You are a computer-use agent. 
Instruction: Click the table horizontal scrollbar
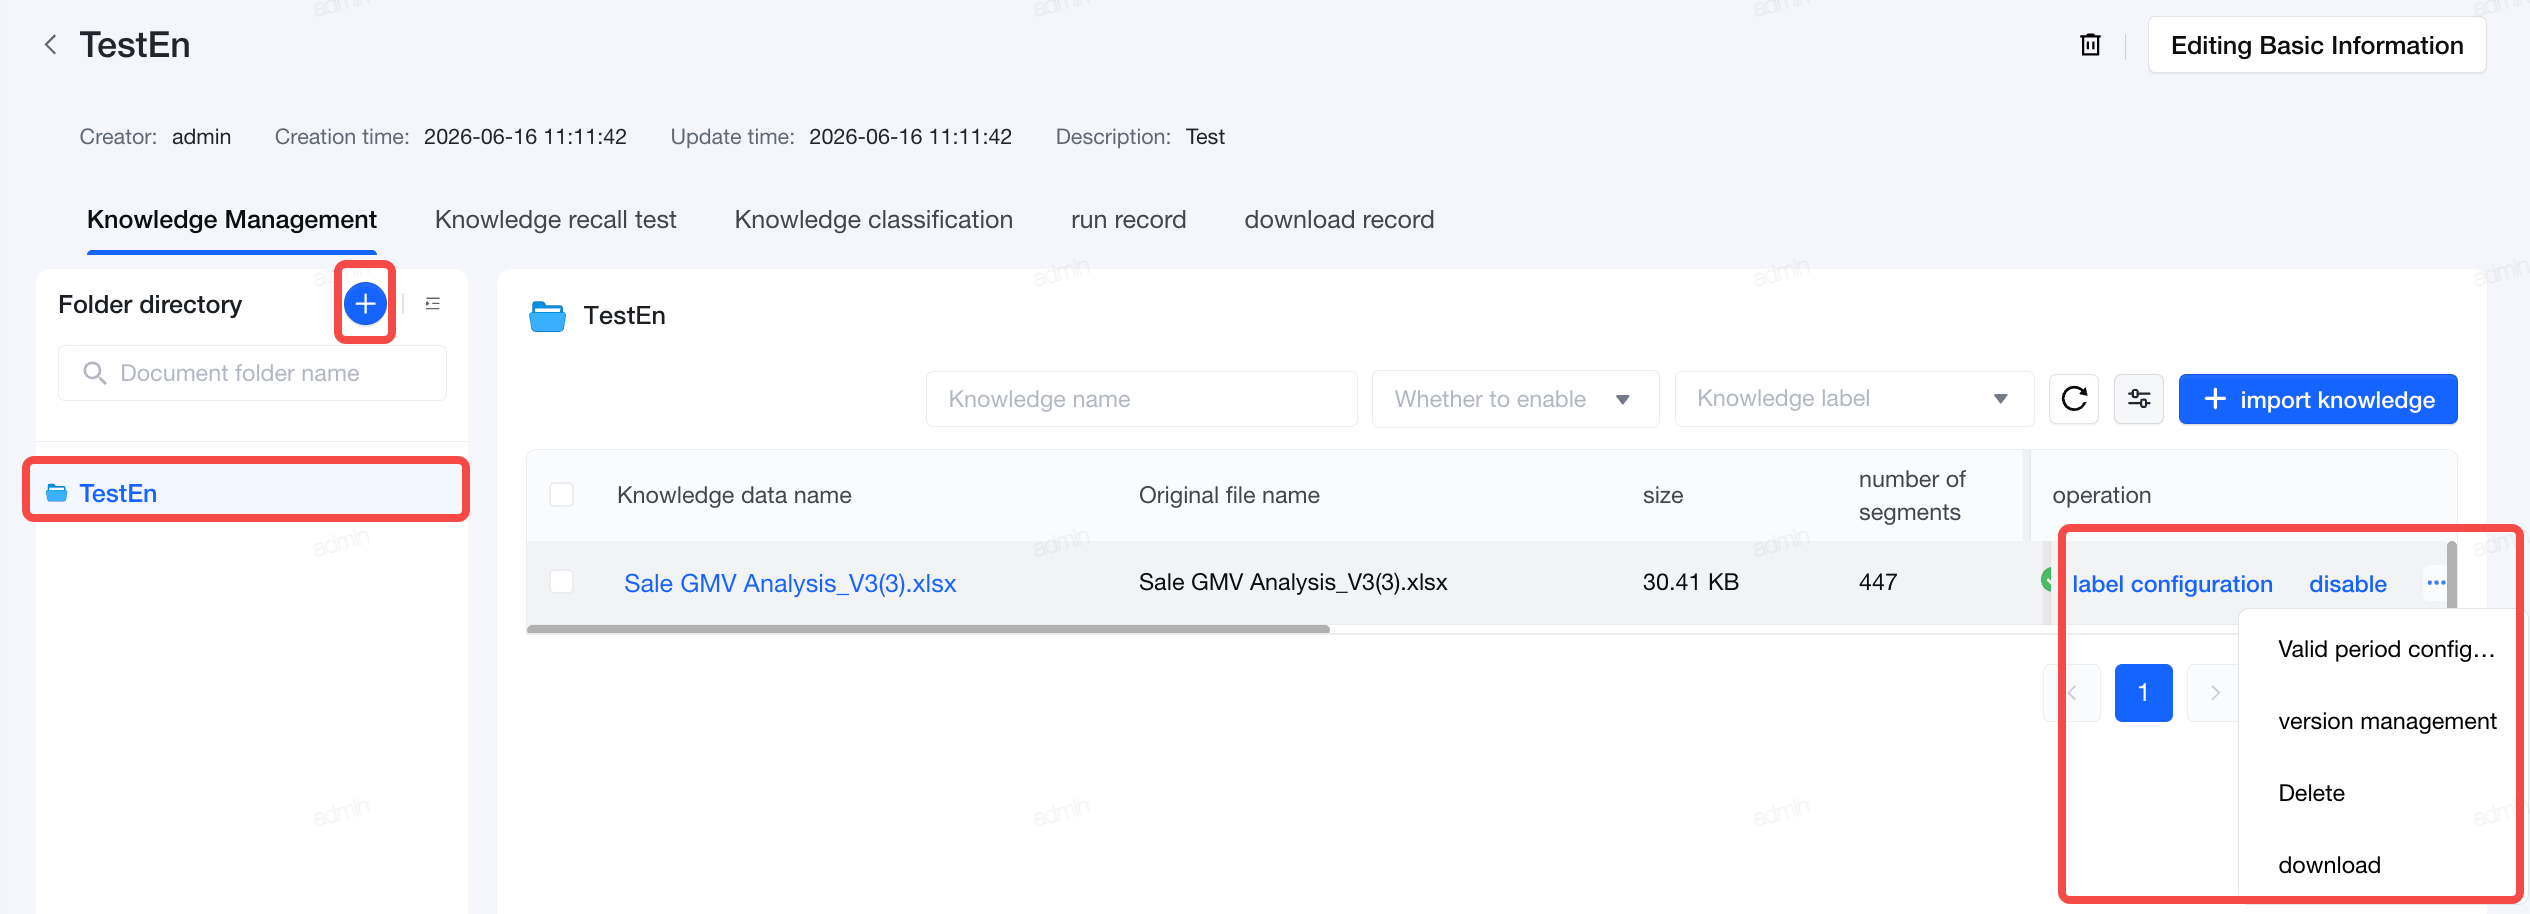[x=928, y=629]
